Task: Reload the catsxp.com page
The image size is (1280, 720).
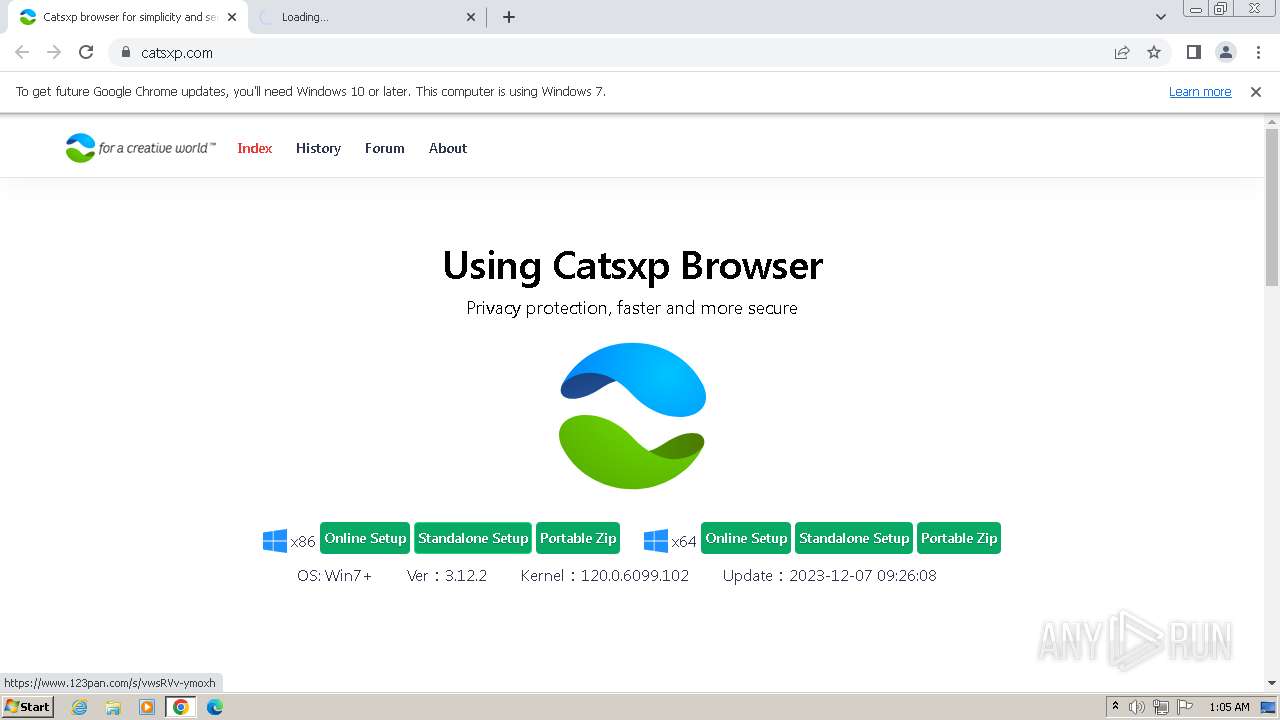Action: pyautogui.click(x=86, y=53)
